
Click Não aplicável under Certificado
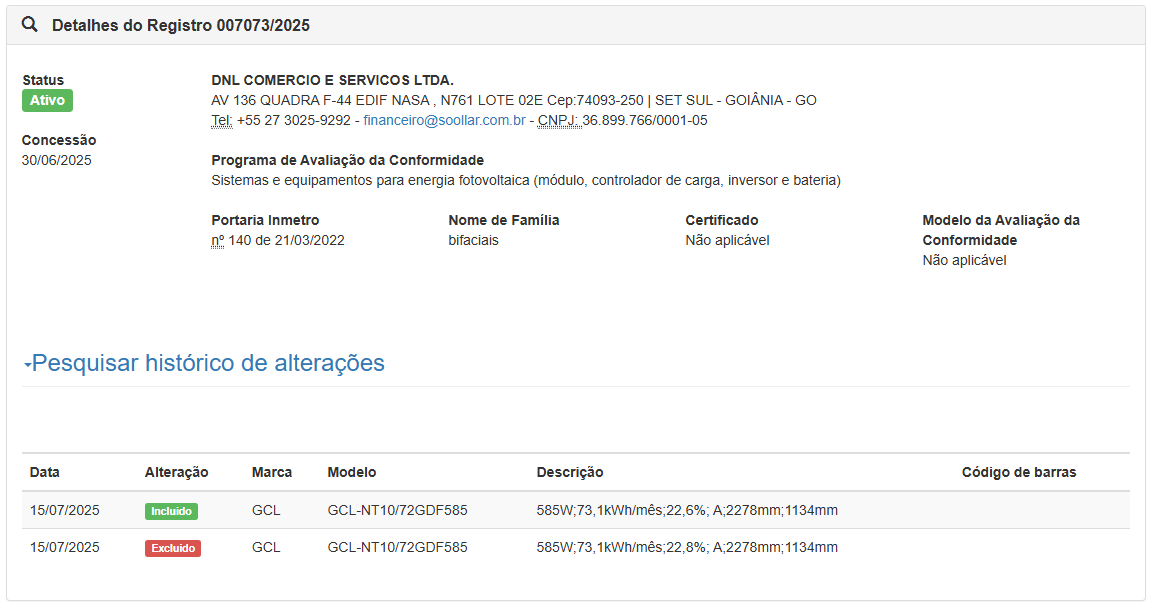coord(727,240)
